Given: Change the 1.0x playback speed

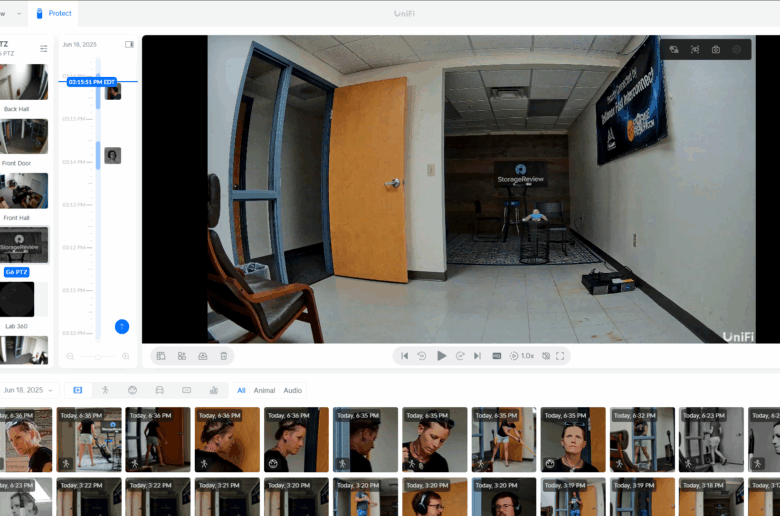Looking at the screenshot, I should click(522, 356).
